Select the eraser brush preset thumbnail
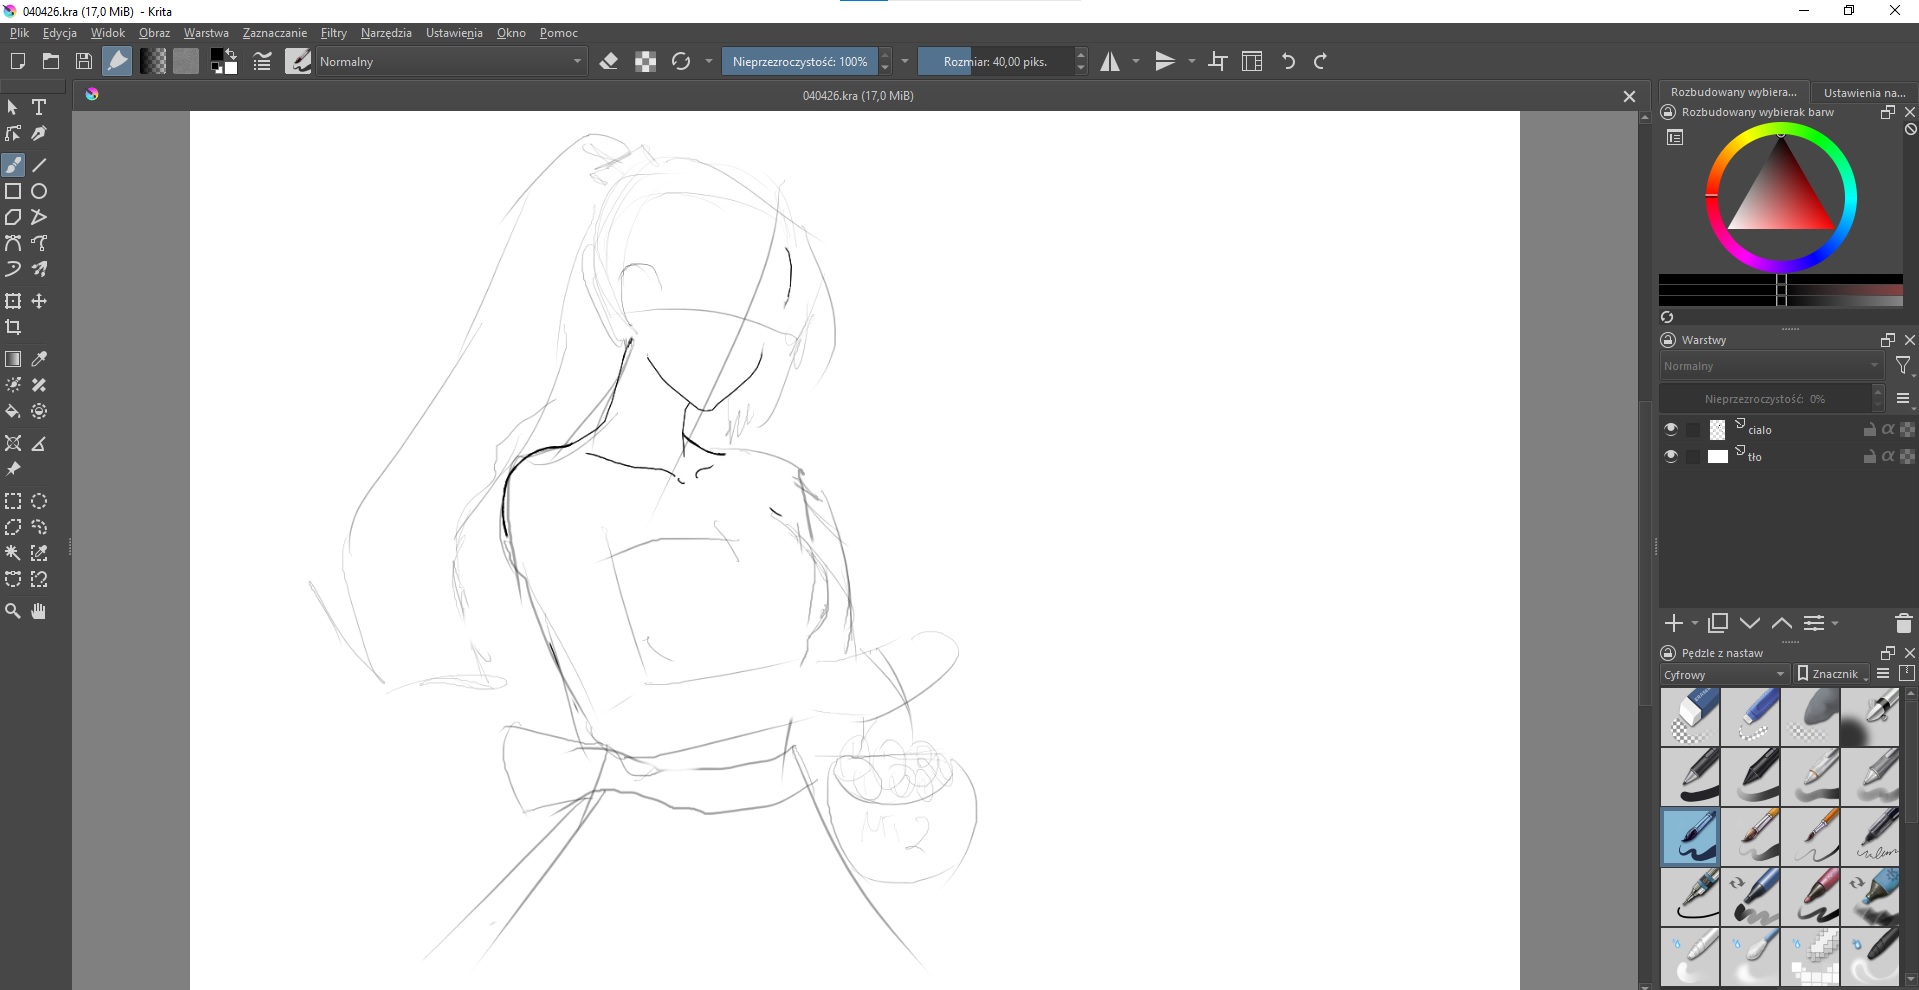The width and height of the screenshot is (1919, 990). (1690, 716)
